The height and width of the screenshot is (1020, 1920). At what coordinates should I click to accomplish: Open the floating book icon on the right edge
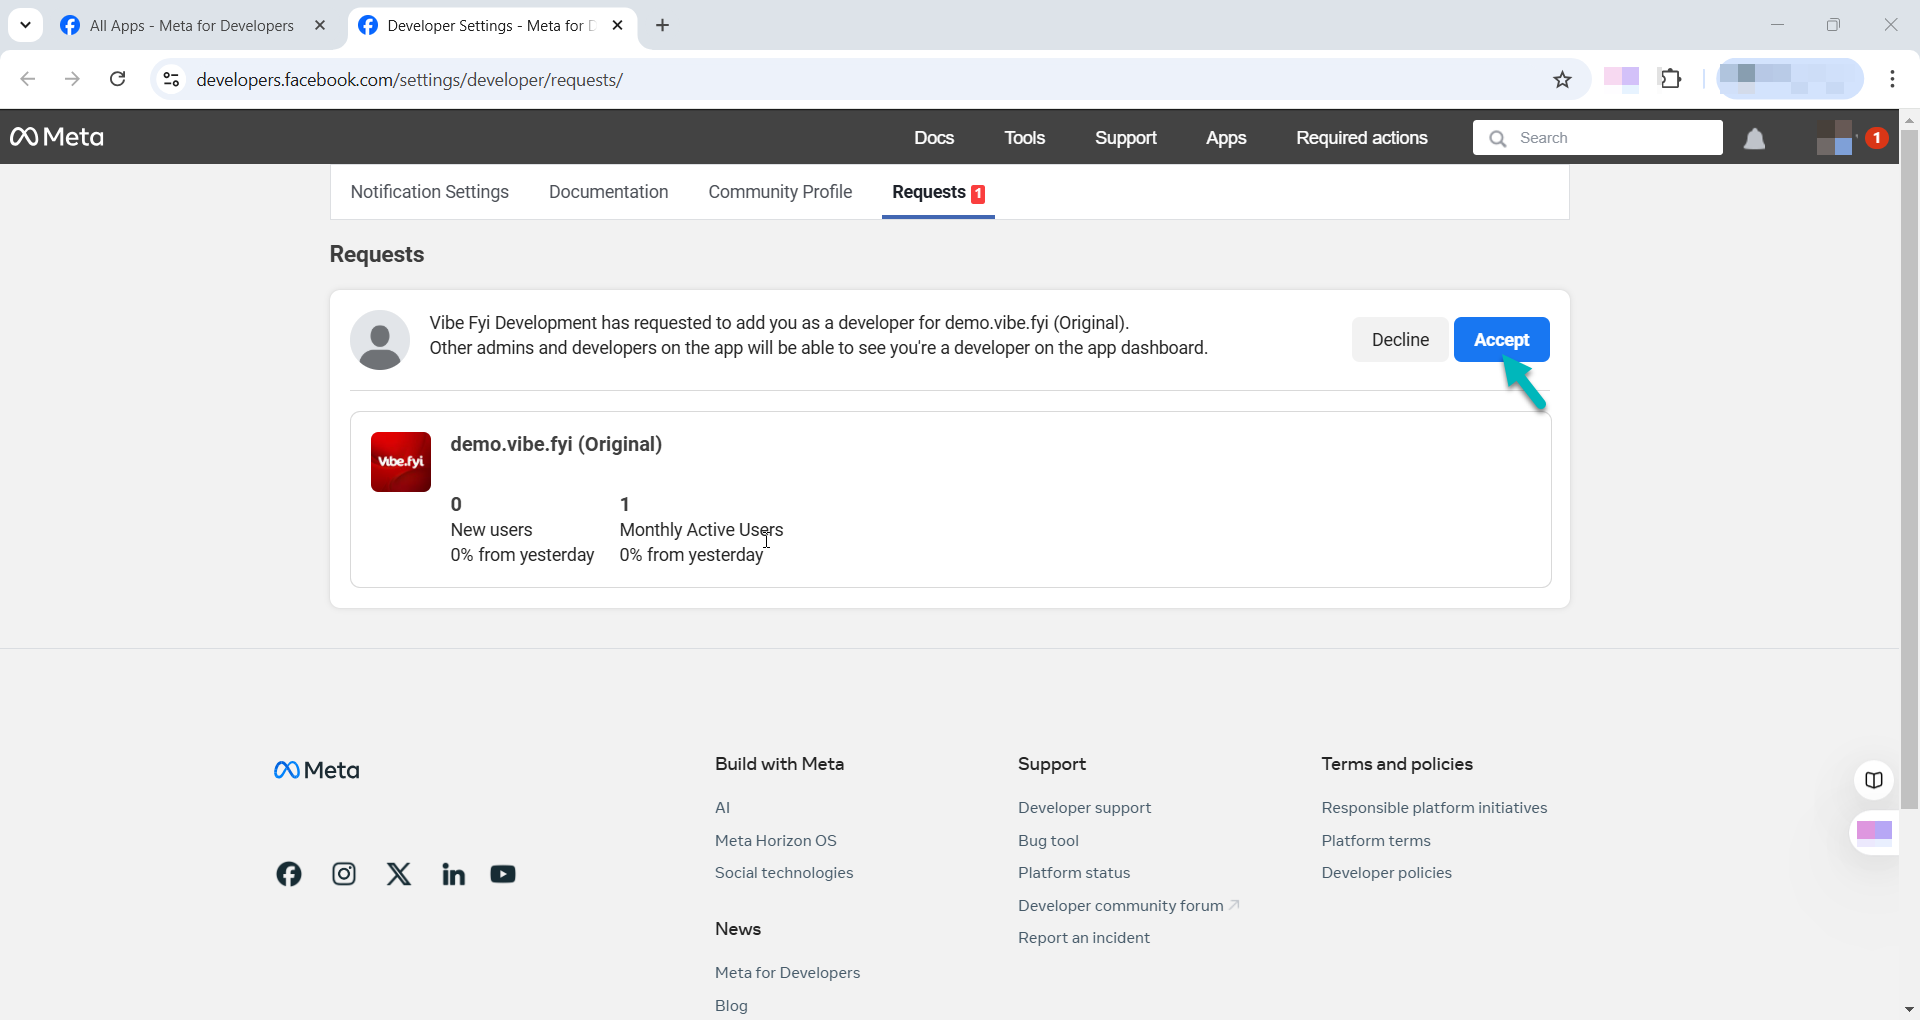1874,780
